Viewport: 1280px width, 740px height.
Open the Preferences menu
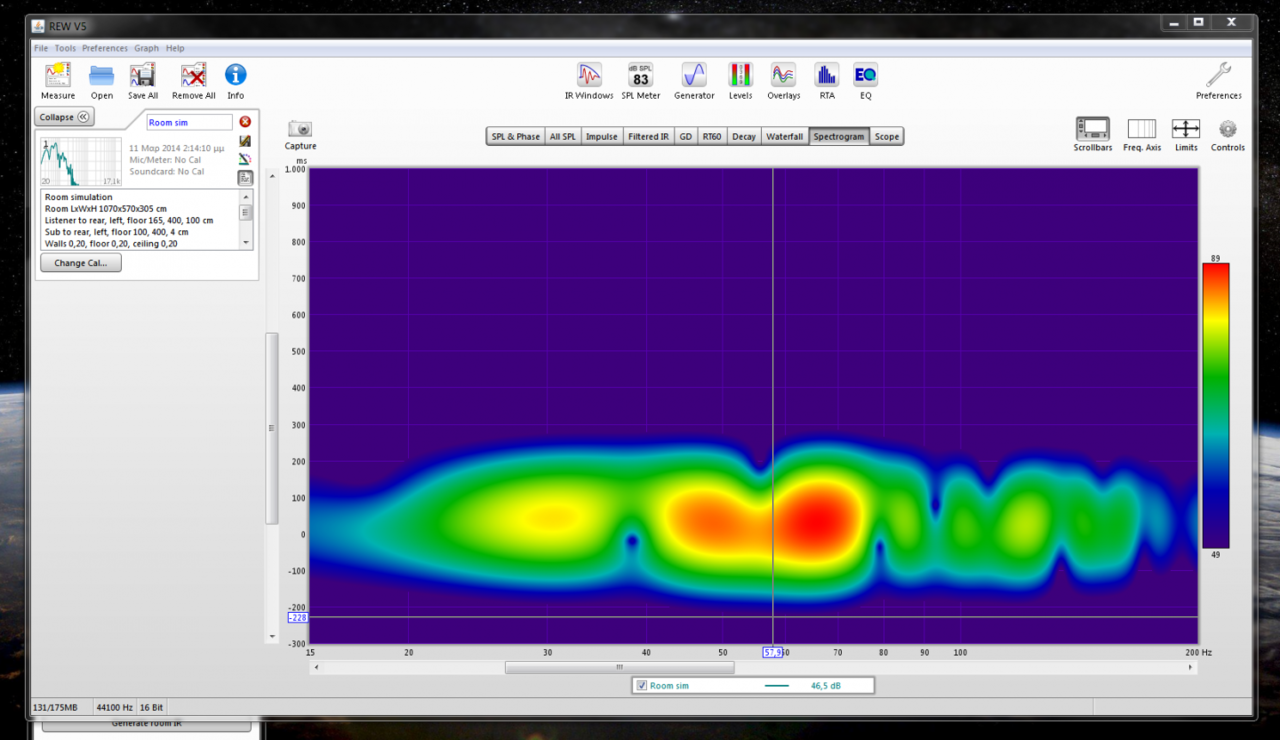(x=105, y=48)
